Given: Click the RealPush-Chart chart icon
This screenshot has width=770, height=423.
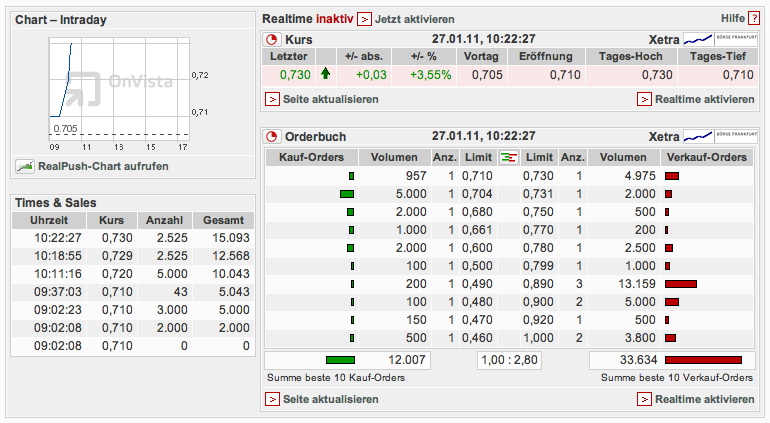Looking at the screenshot, I should pos(25,166).
